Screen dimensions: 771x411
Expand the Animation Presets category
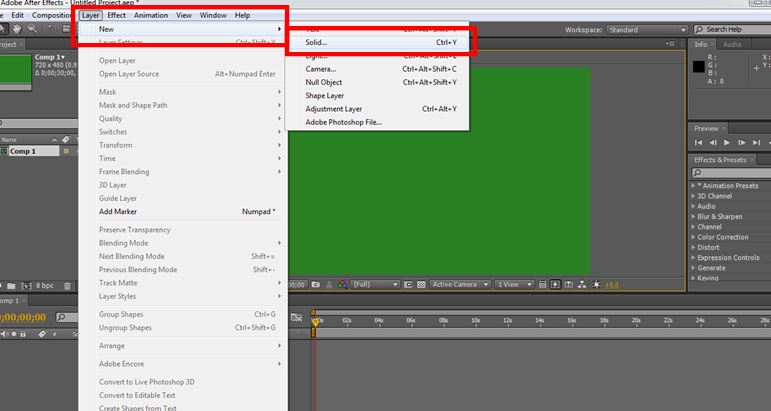pyautogui.click(x=693, y=186)
